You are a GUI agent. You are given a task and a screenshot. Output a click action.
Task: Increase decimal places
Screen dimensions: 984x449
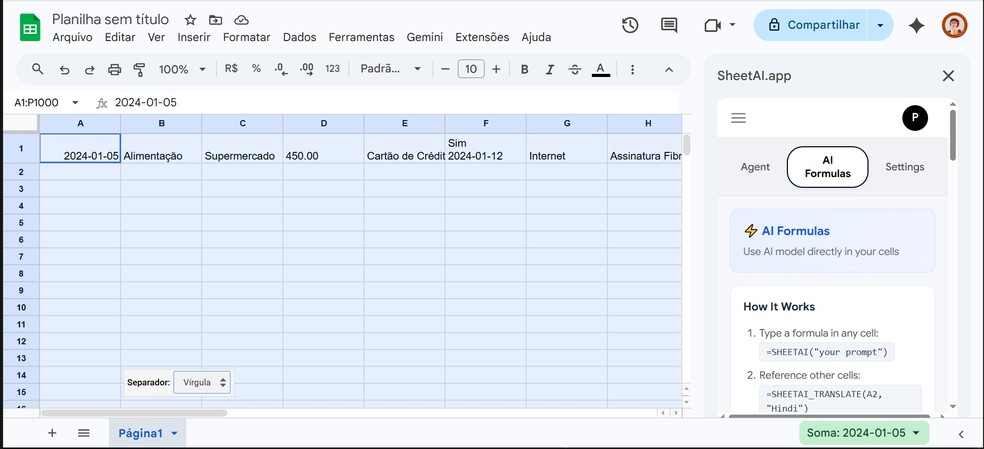coord(307,69)
